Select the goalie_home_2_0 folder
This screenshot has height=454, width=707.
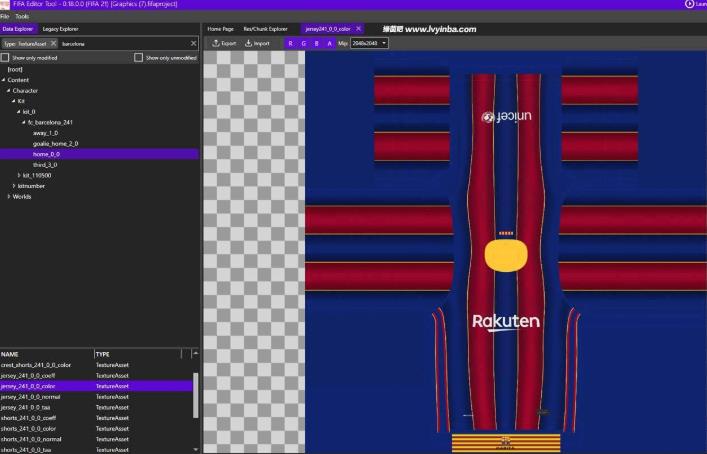55,143
